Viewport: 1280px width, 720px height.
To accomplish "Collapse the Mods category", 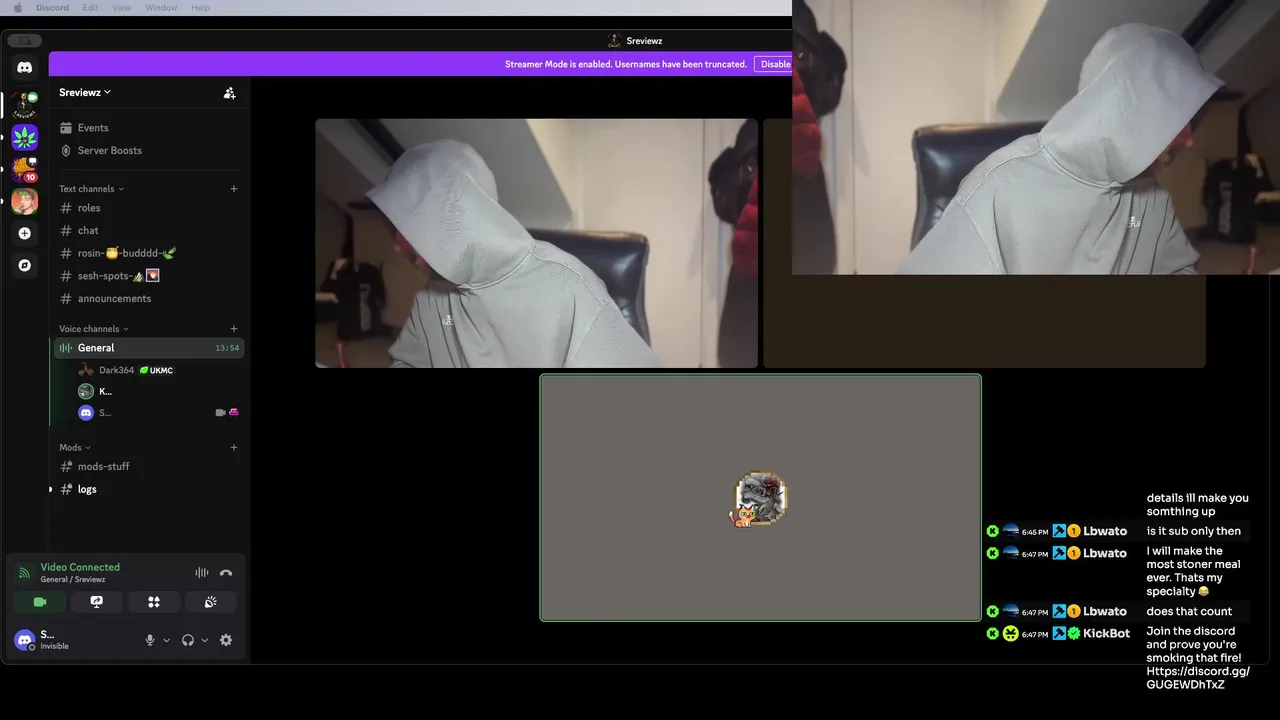I will coord(75,447).
